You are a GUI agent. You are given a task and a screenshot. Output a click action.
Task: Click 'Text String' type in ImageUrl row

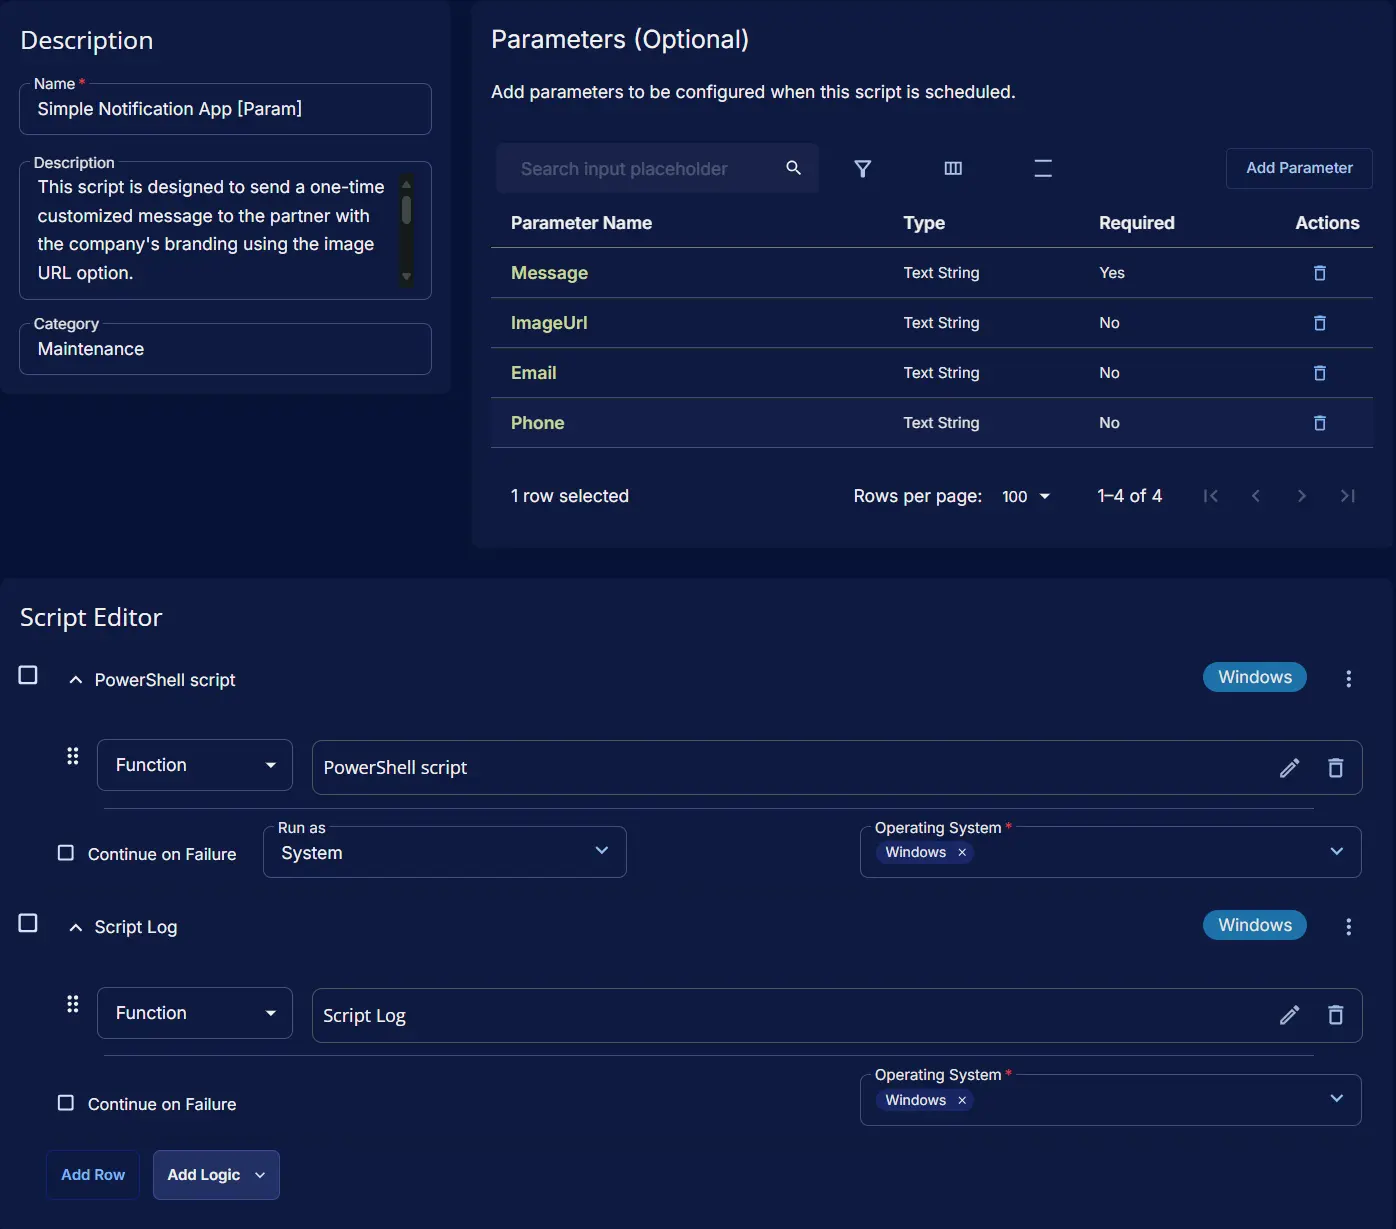click(x=941, y=323)
